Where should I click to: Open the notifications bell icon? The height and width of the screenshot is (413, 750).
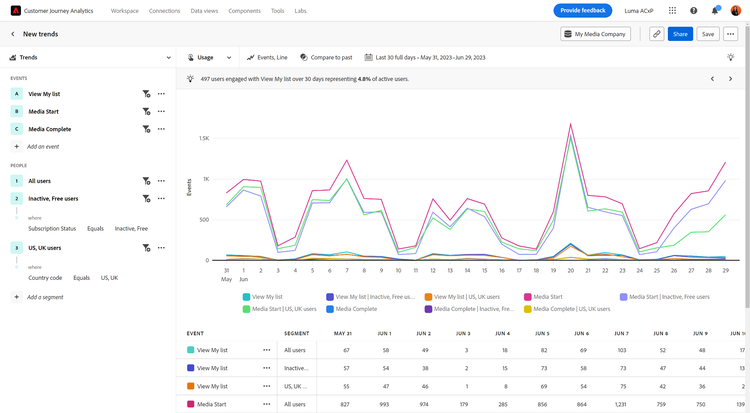click(x=715, y=11)
